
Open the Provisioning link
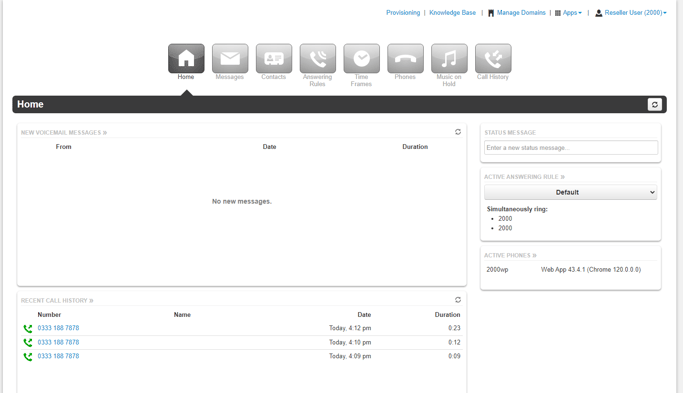point(403,13)
